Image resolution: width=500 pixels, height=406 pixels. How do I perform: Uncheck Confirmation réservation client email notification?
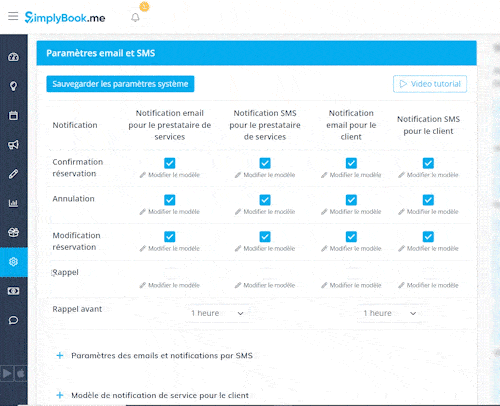click(x=351, y=163)
